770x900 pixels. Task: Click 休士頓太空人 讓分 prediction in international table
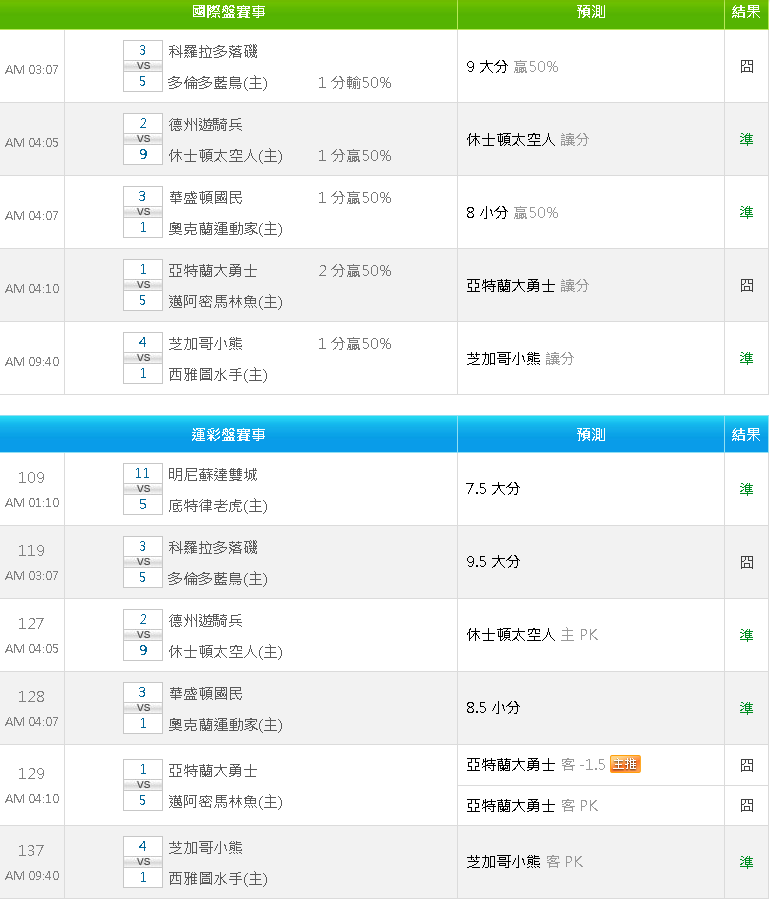click(x=527, y=139)
